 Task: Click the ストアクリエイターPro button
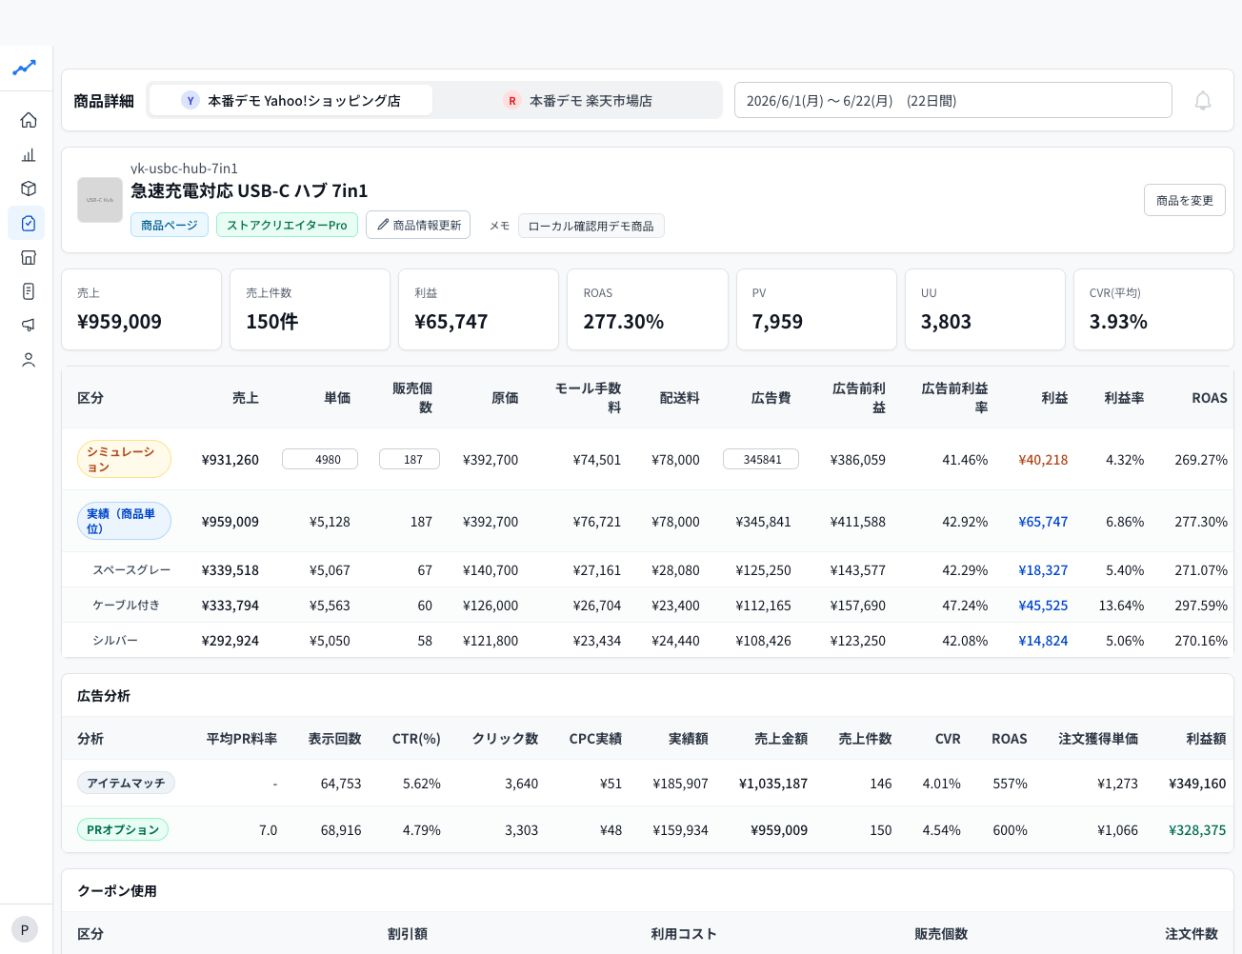coord(287,225)
